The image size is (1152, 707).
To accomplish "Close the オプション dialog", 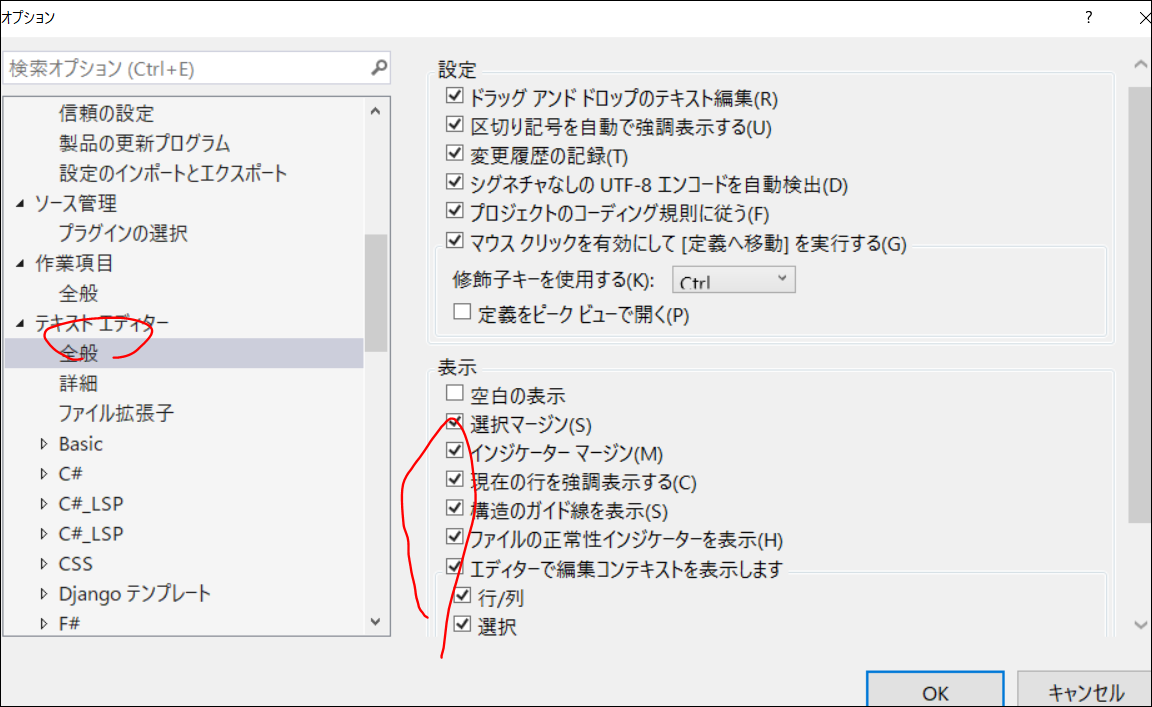I will 1144,18.
